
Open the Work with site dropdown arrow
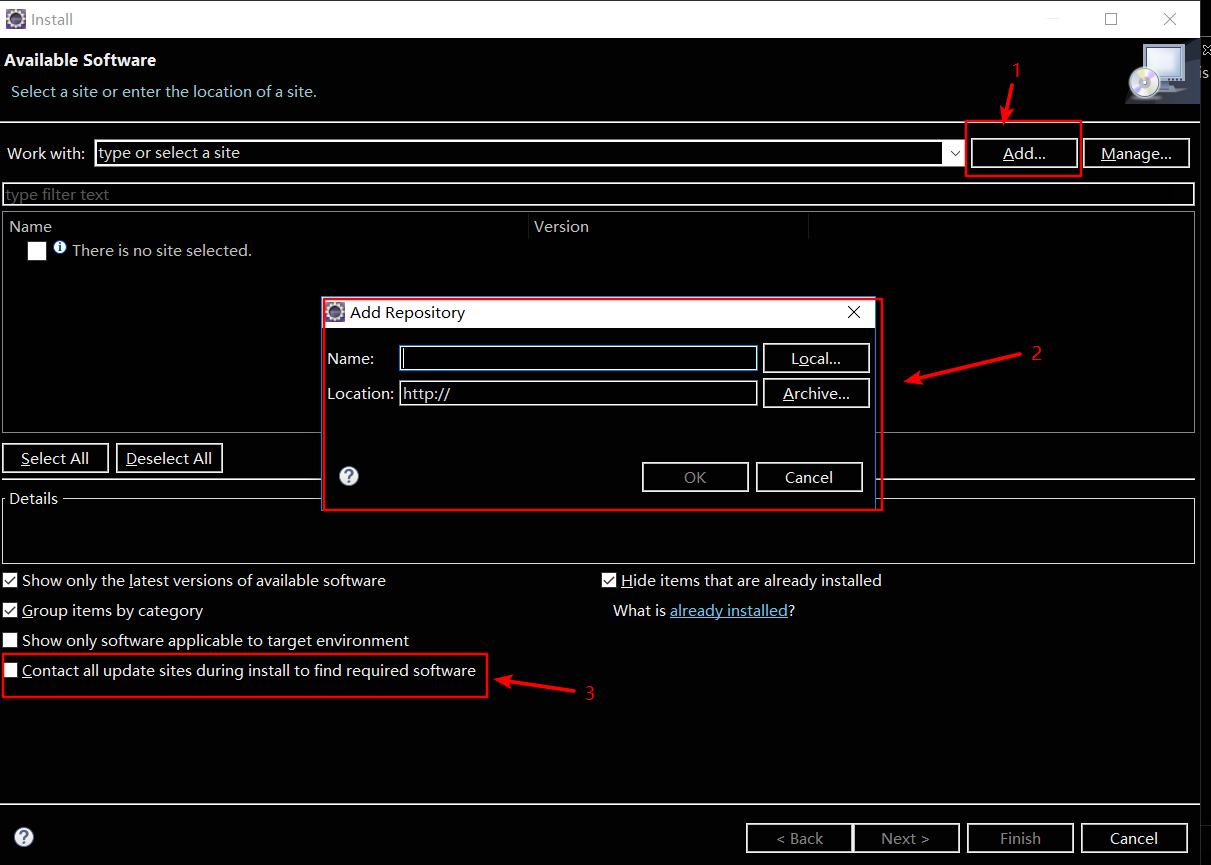pyautogui.click(x=954, y=153)
